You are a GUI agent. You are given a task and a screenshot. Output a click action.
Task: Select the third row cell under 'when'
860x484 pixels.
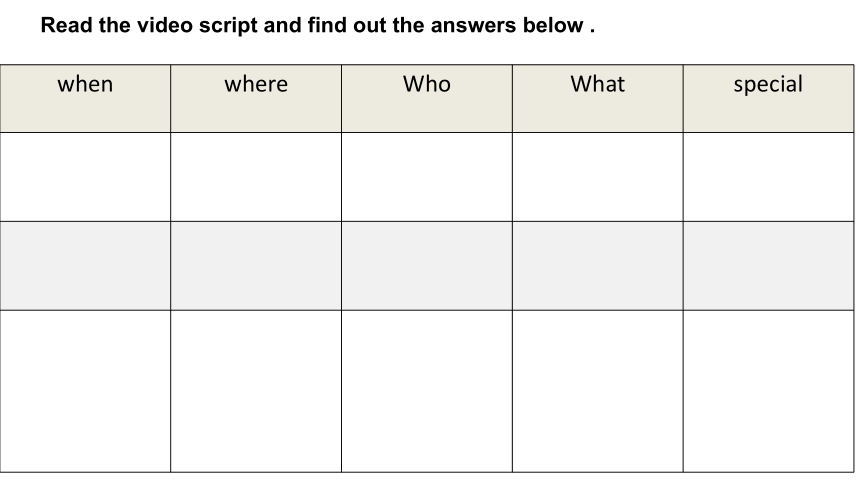(85, 391)
